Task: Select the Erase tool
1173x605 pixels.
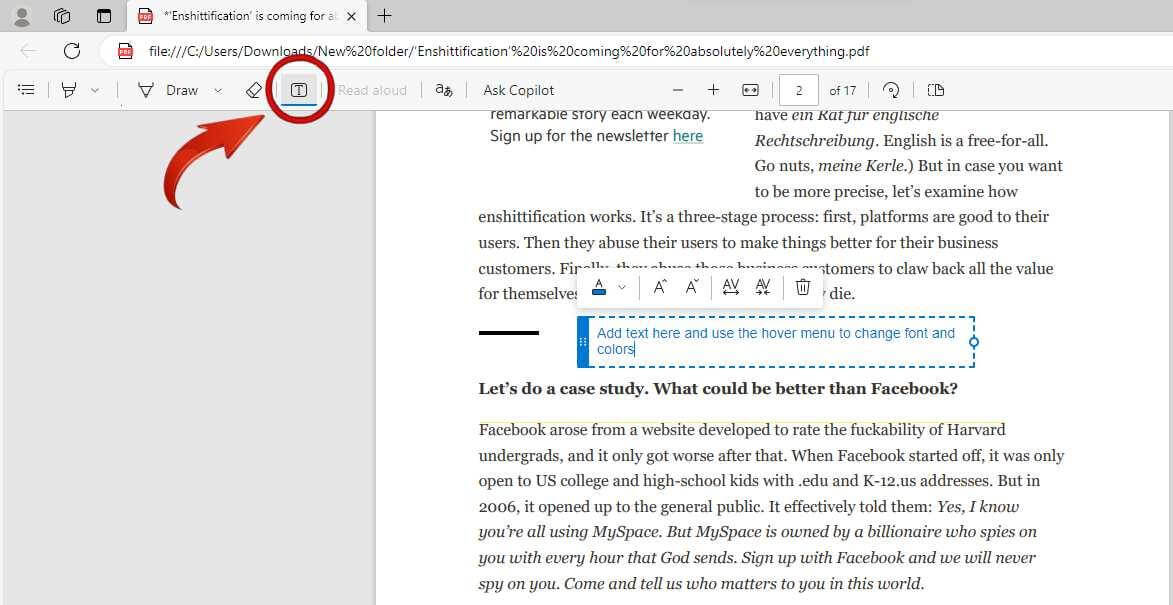Action: click(253, 90)
